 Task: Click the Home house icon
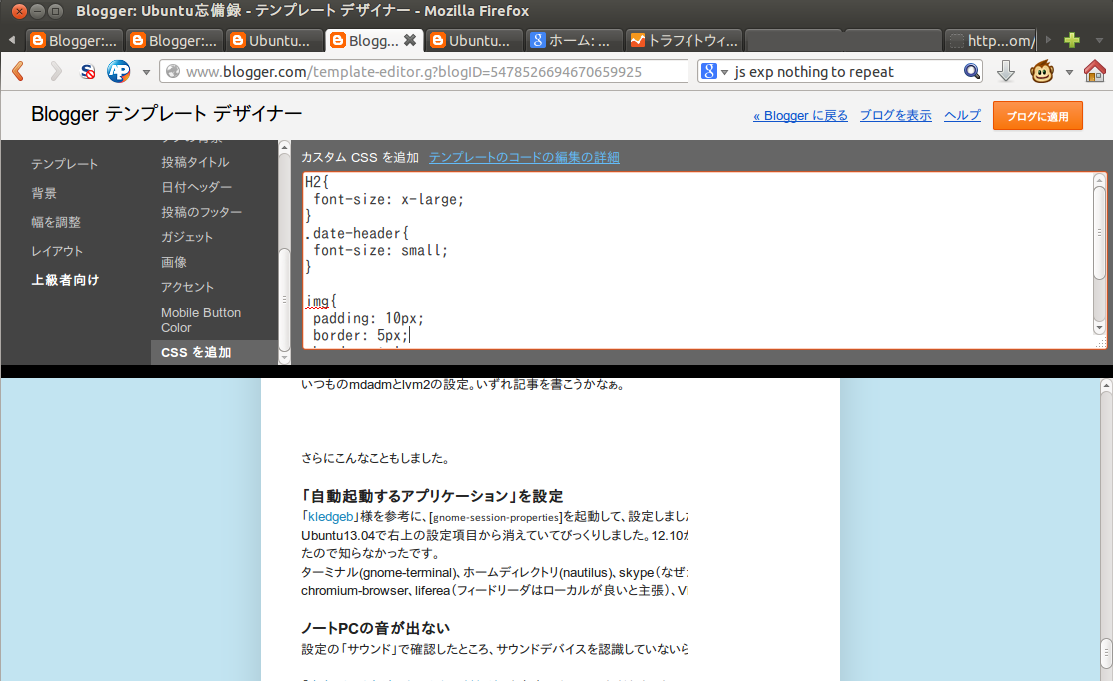[x=1094, y=71]
